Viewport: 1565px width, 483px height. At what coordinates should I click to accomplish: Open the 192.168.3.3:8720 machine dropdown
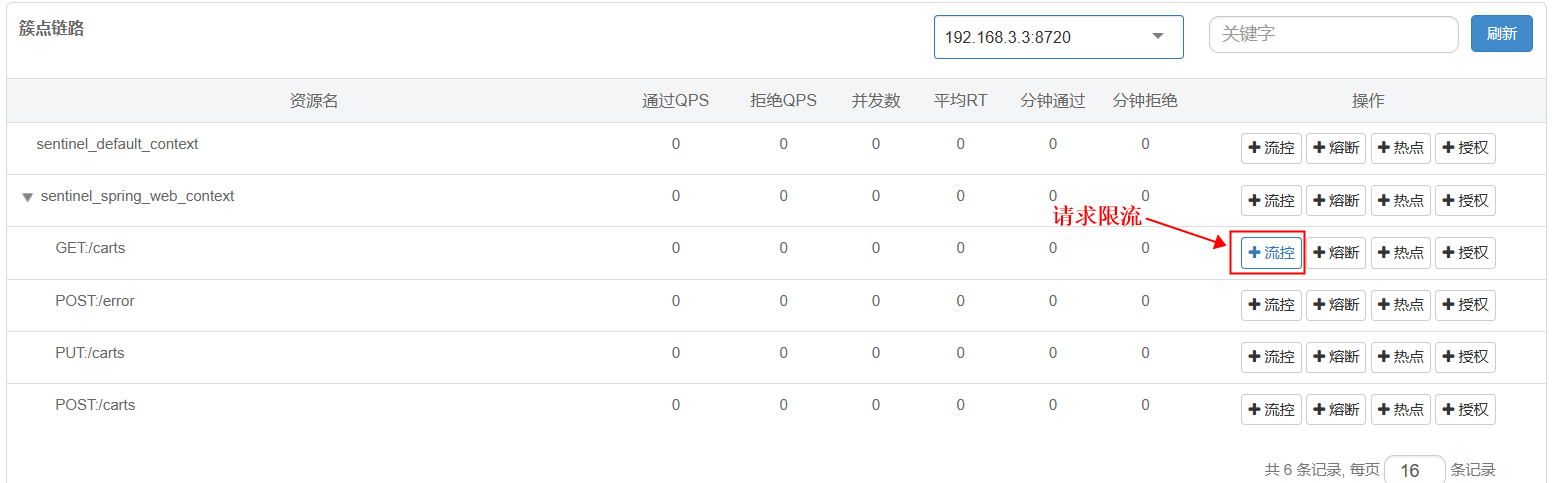(x=1058, y=37)
